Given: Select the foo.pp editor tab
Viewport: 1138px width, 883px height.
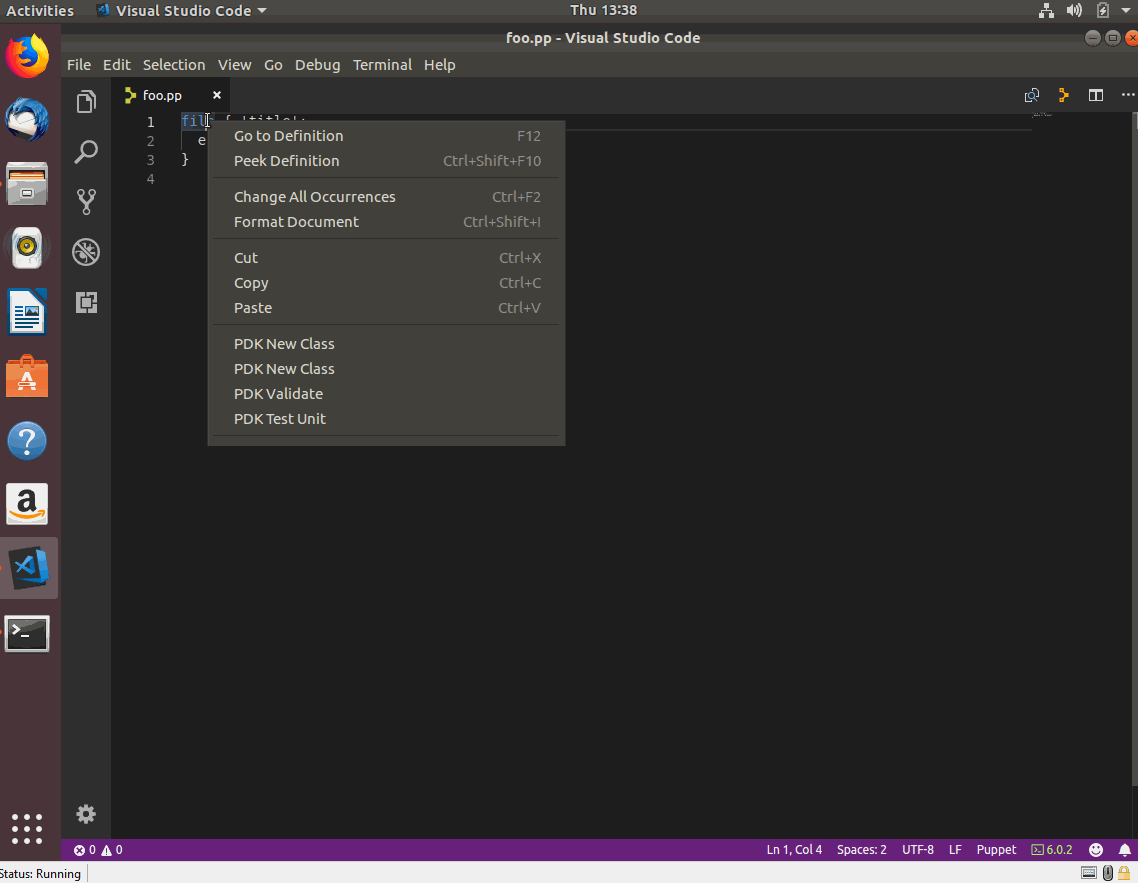Looking at the screenshot, I should click(171, 95).
